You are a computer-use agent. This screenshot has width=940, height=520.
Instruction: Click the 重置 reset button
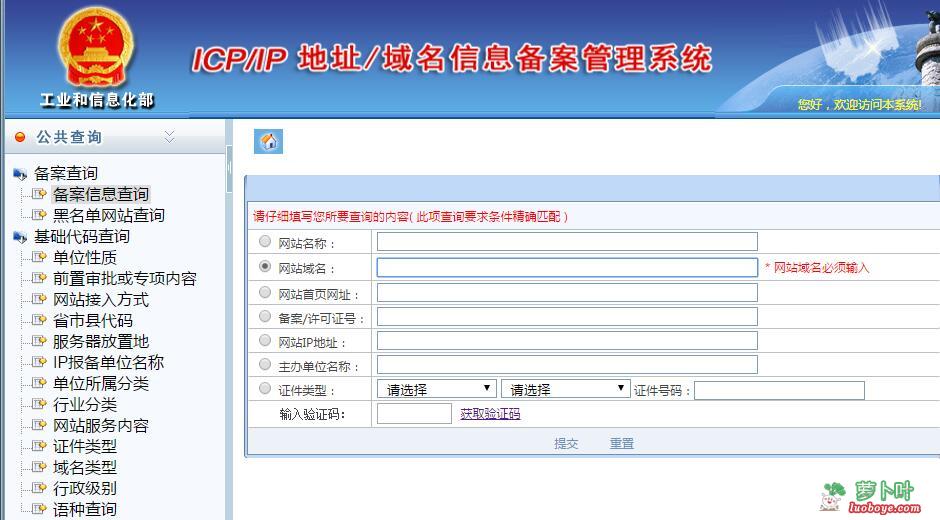coord(622,444)
